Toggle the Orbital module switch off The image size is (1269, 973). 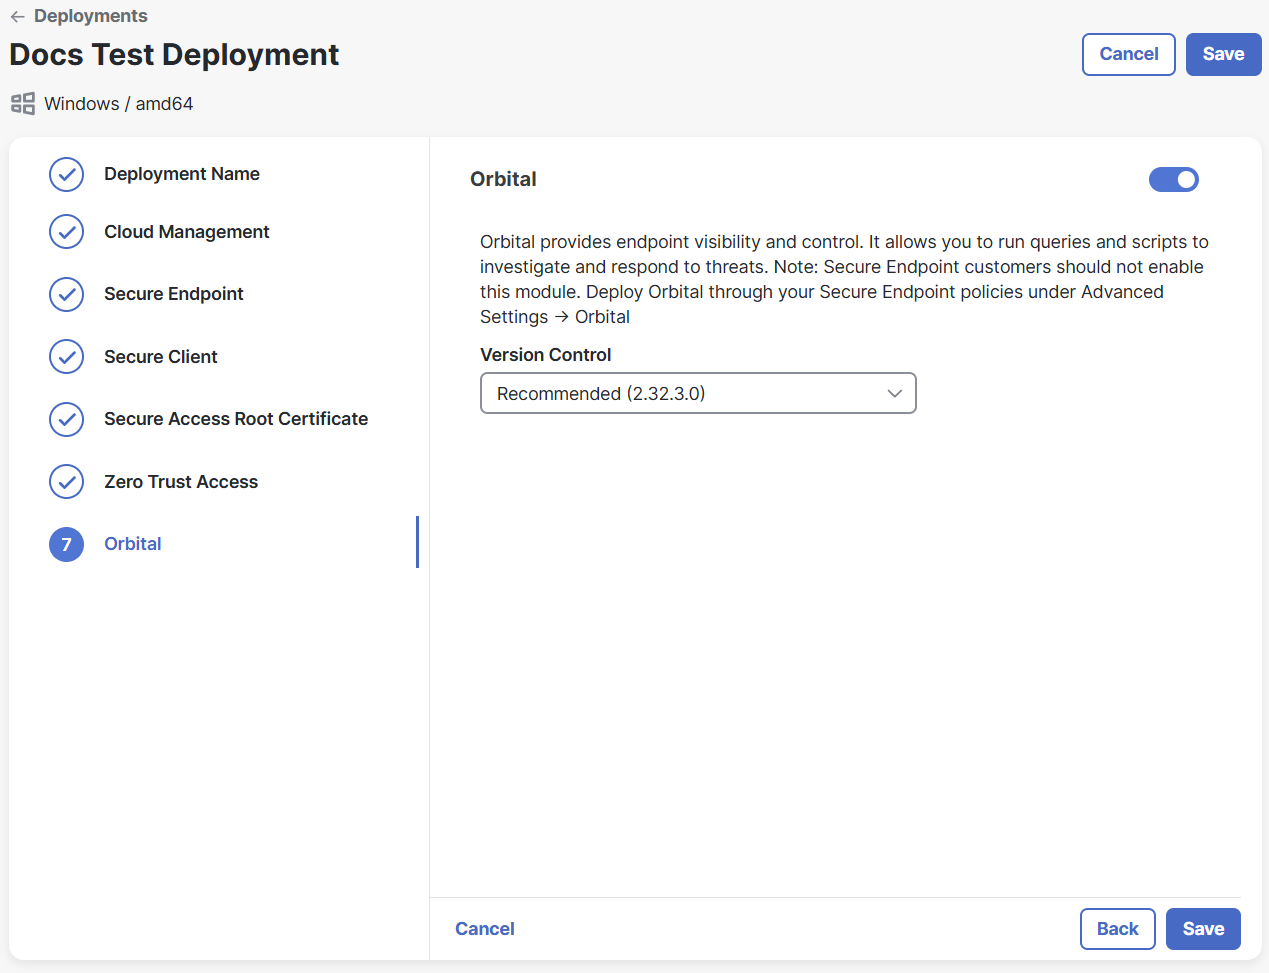[x=1173, y=179]
